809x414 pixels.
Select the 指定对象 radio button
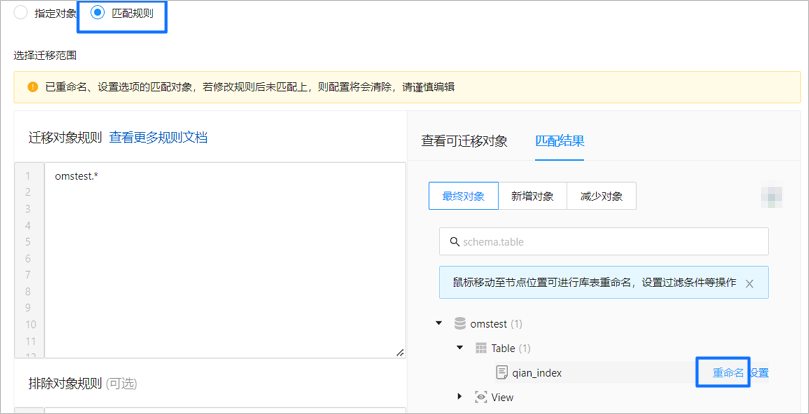[x=21, y=13]
